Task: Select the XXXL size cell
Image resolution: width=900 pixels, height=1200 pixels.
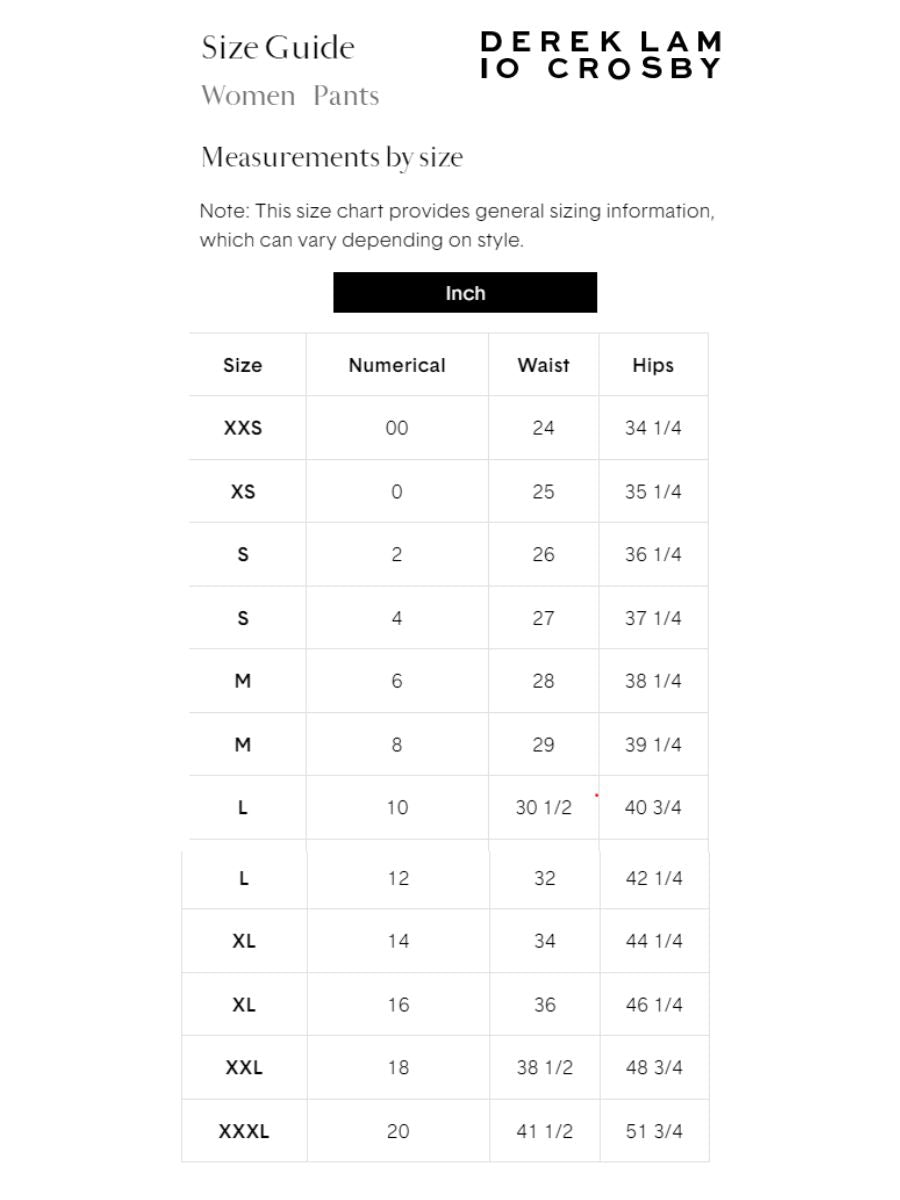Action: click(244, 1132)
